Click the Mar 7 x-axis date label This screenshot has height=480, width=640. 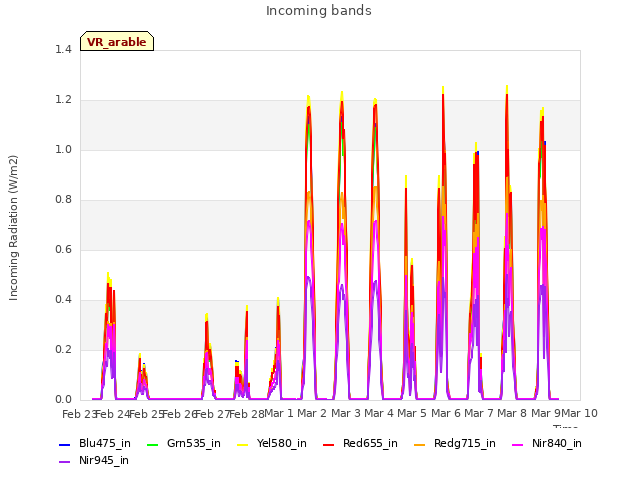pyautogui.click(x=479, y=413)
